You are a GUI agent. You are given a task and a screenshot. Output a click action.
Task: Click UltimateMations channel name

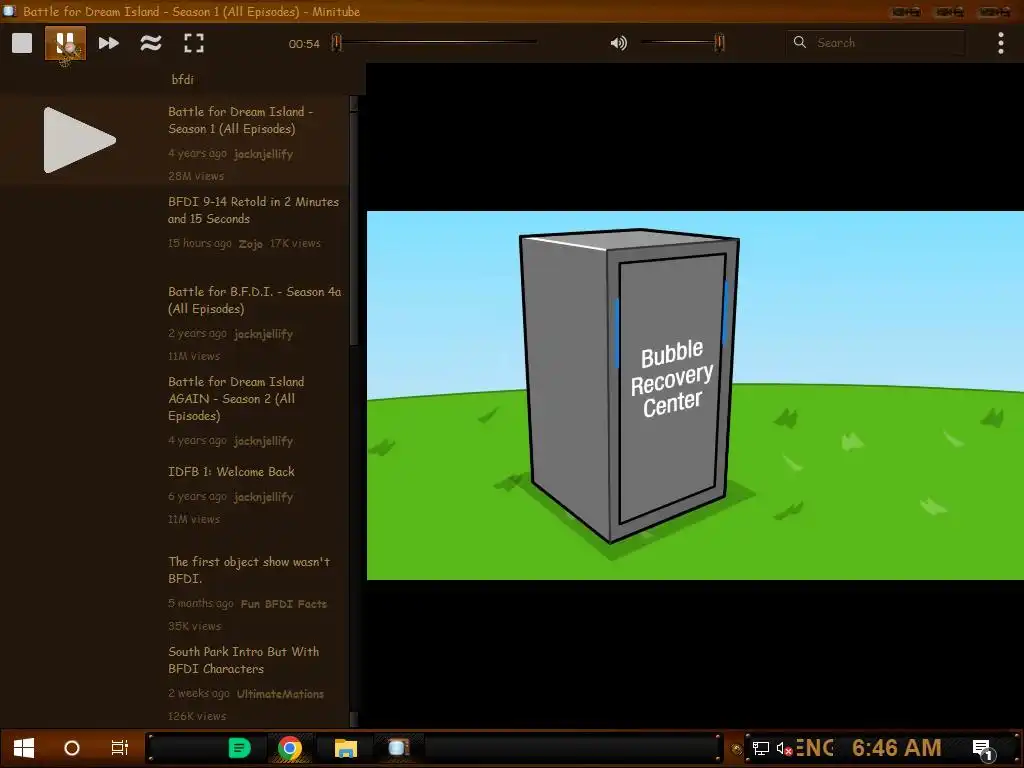(x=280, y=694)
